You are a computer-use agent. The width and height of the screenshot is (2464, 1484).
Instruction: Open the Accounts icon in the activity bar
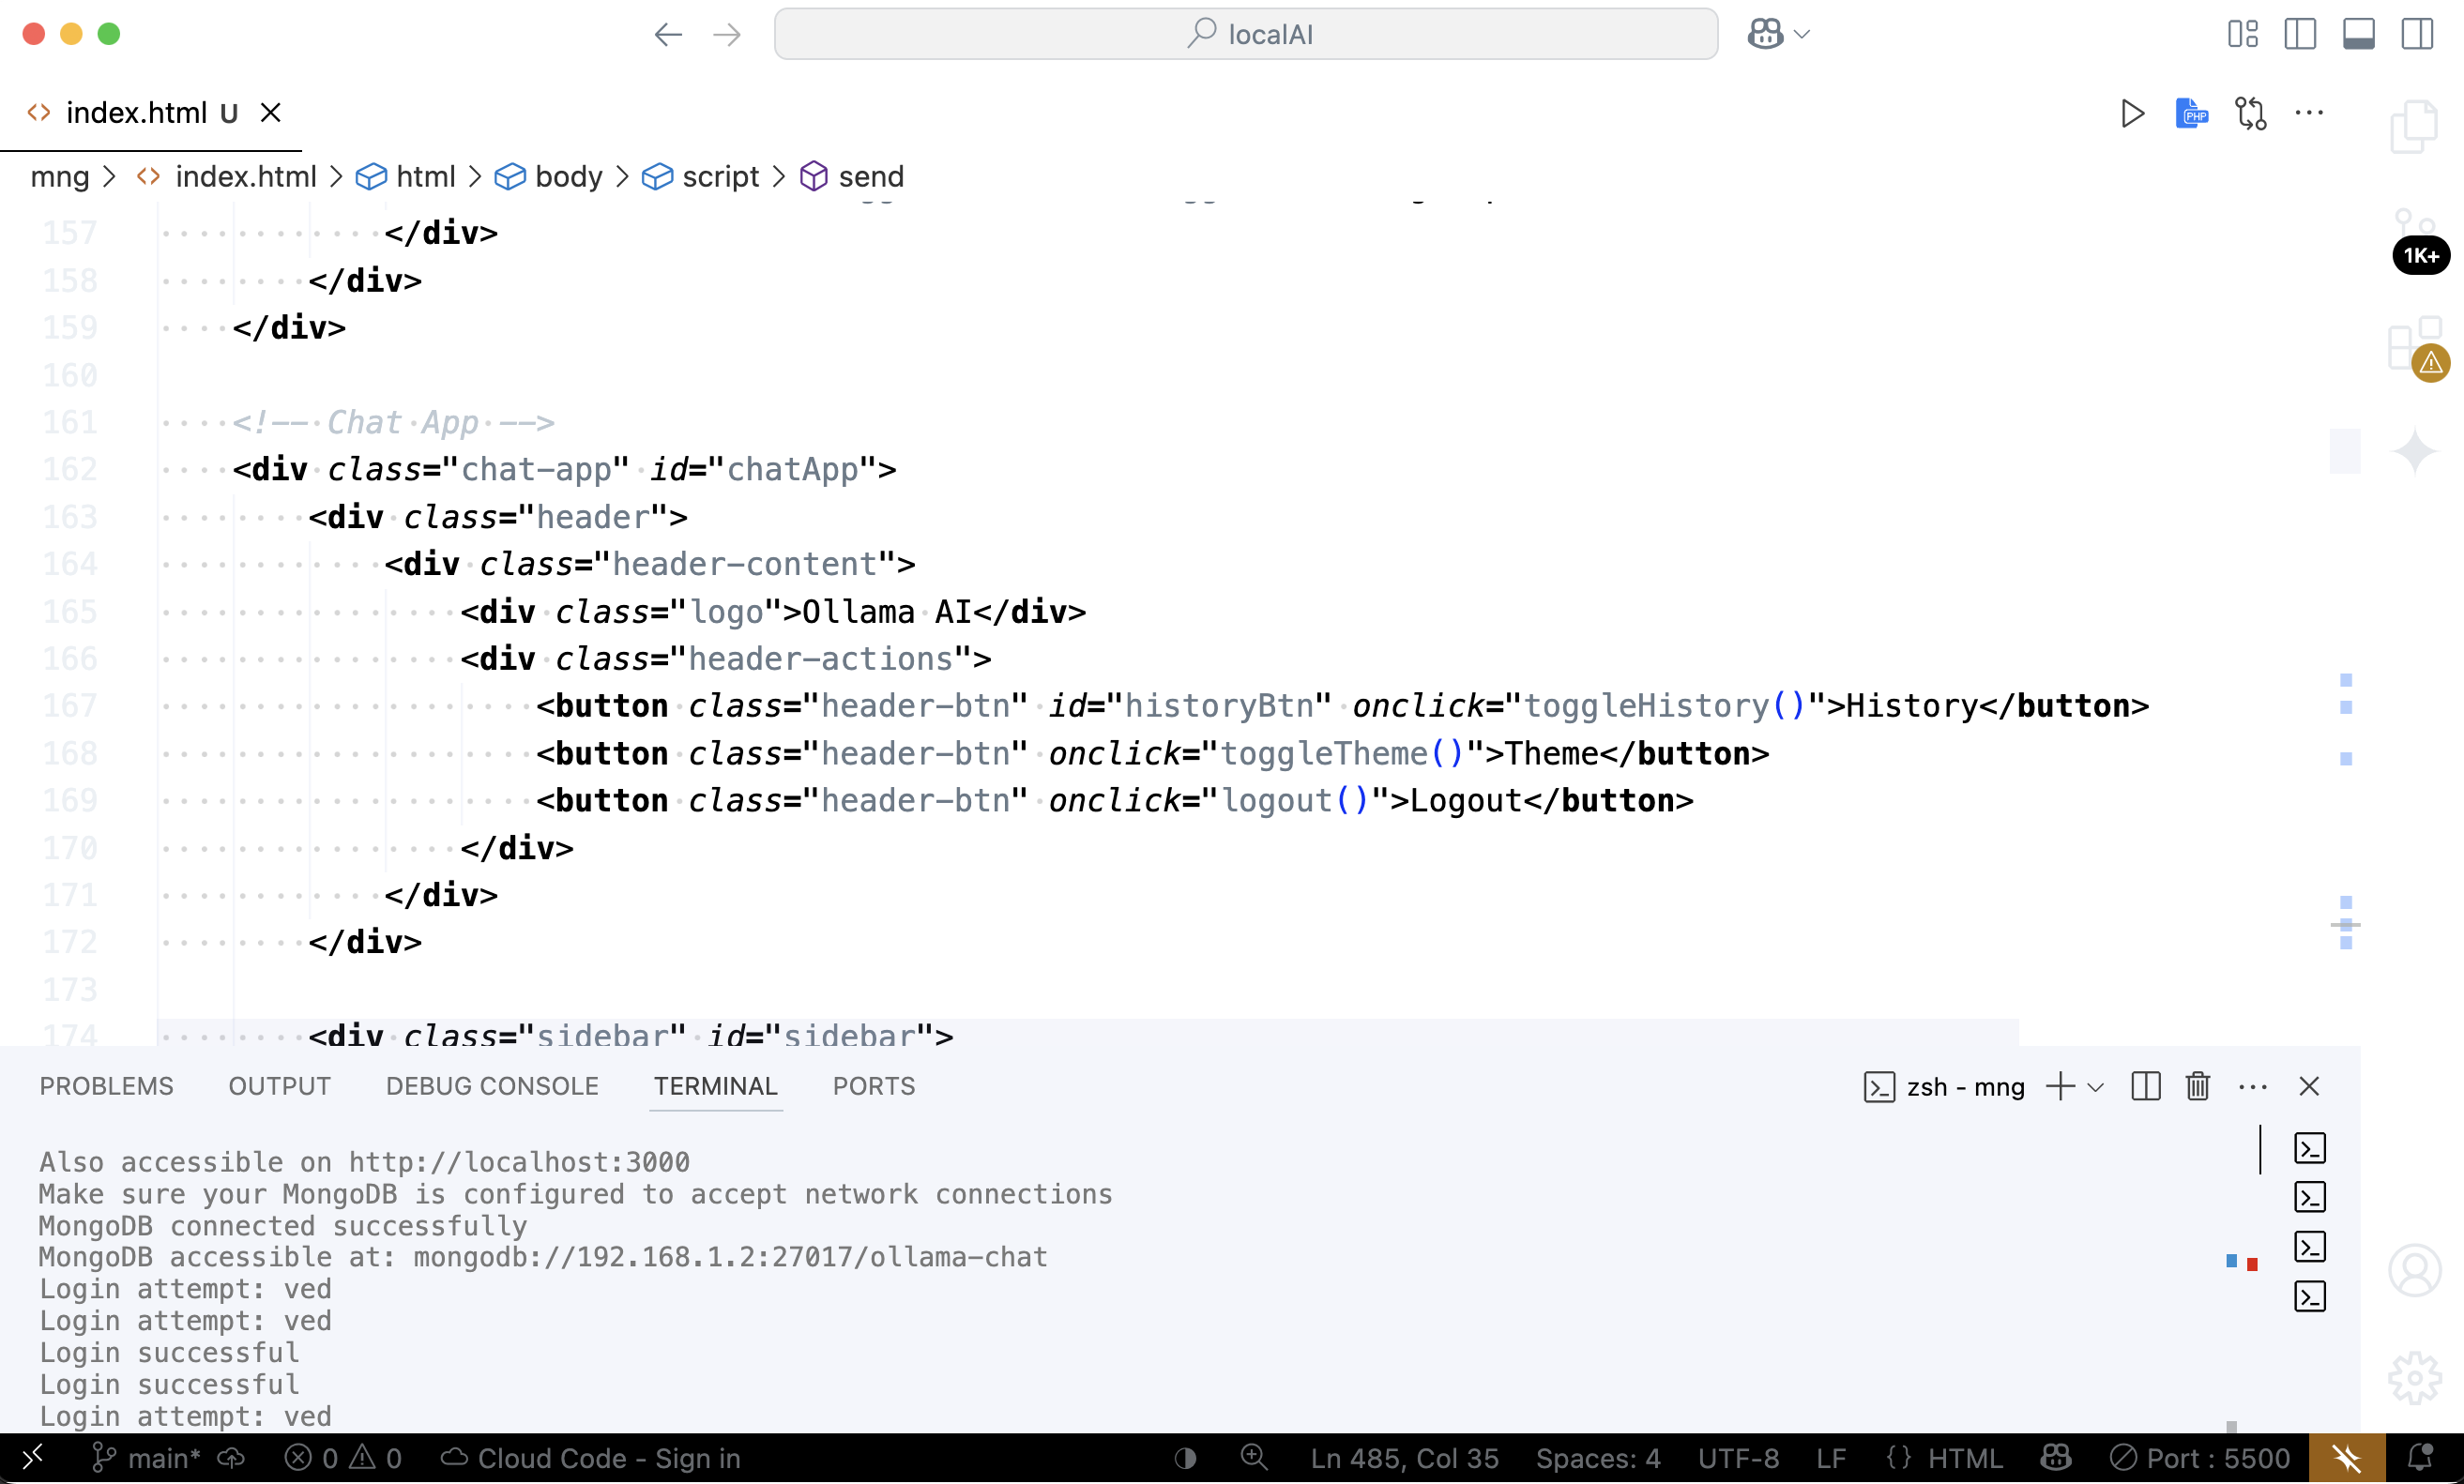(2415, 1270)
